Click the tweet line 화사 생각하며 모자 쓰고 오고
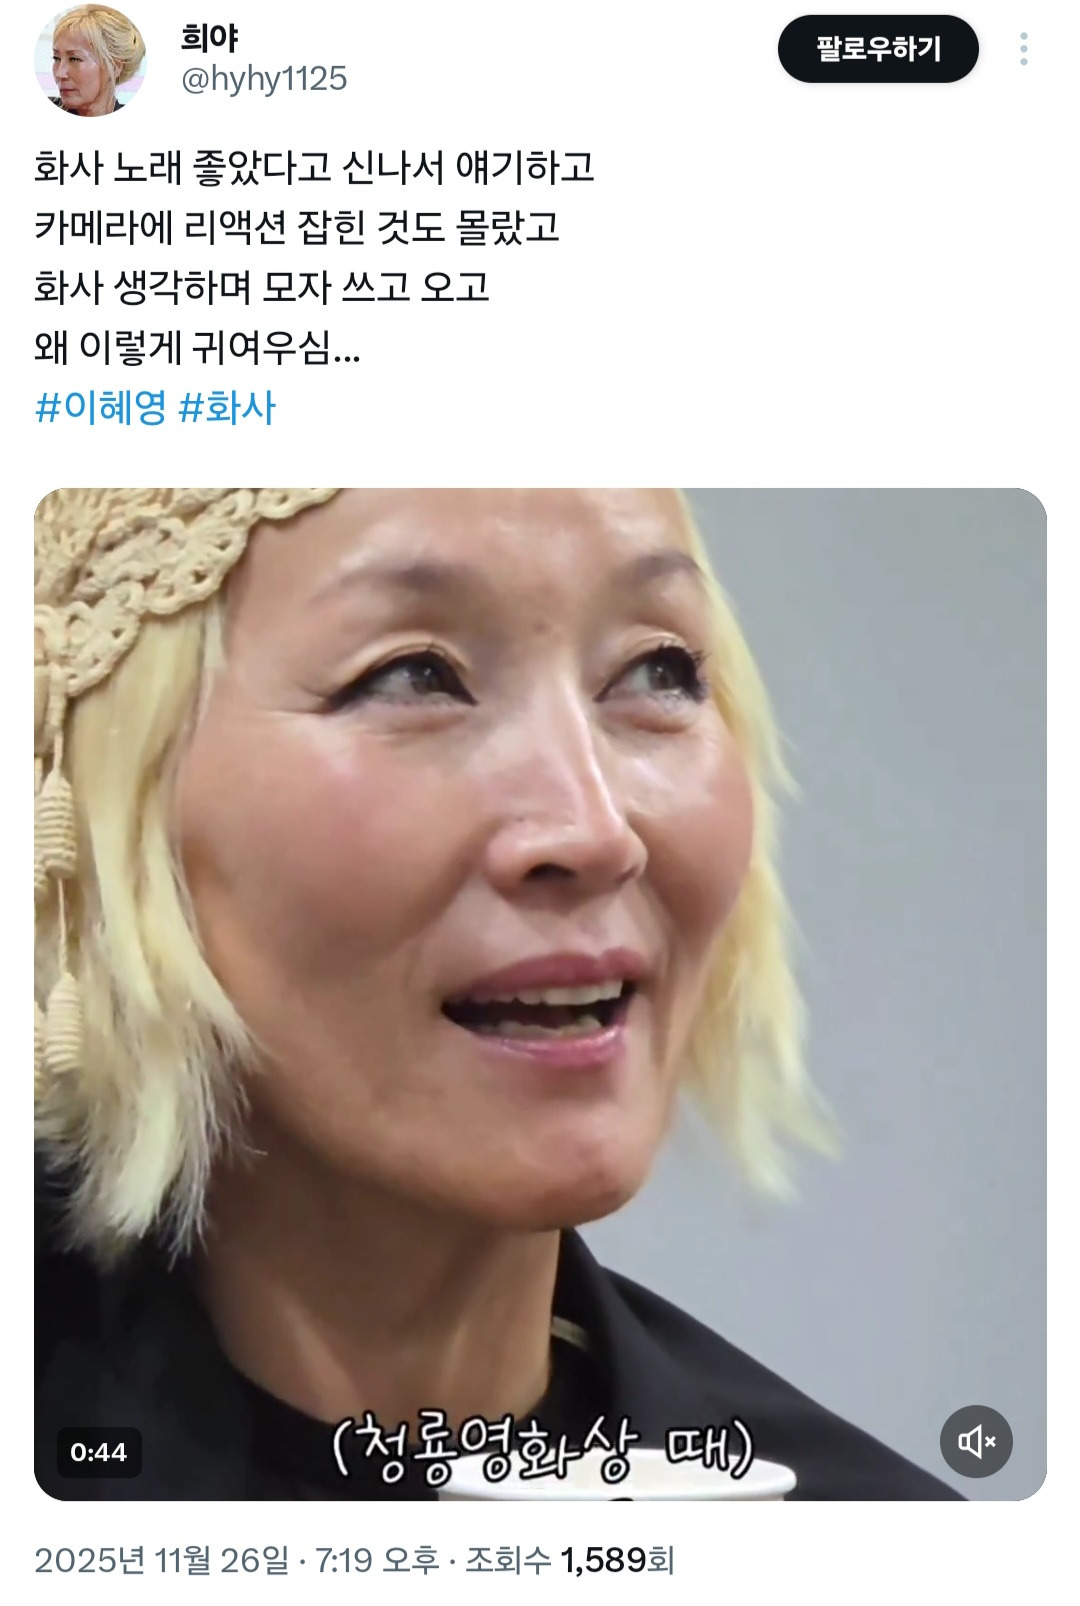Viewport: 1080px width, 1606px height. pos(262,287)
